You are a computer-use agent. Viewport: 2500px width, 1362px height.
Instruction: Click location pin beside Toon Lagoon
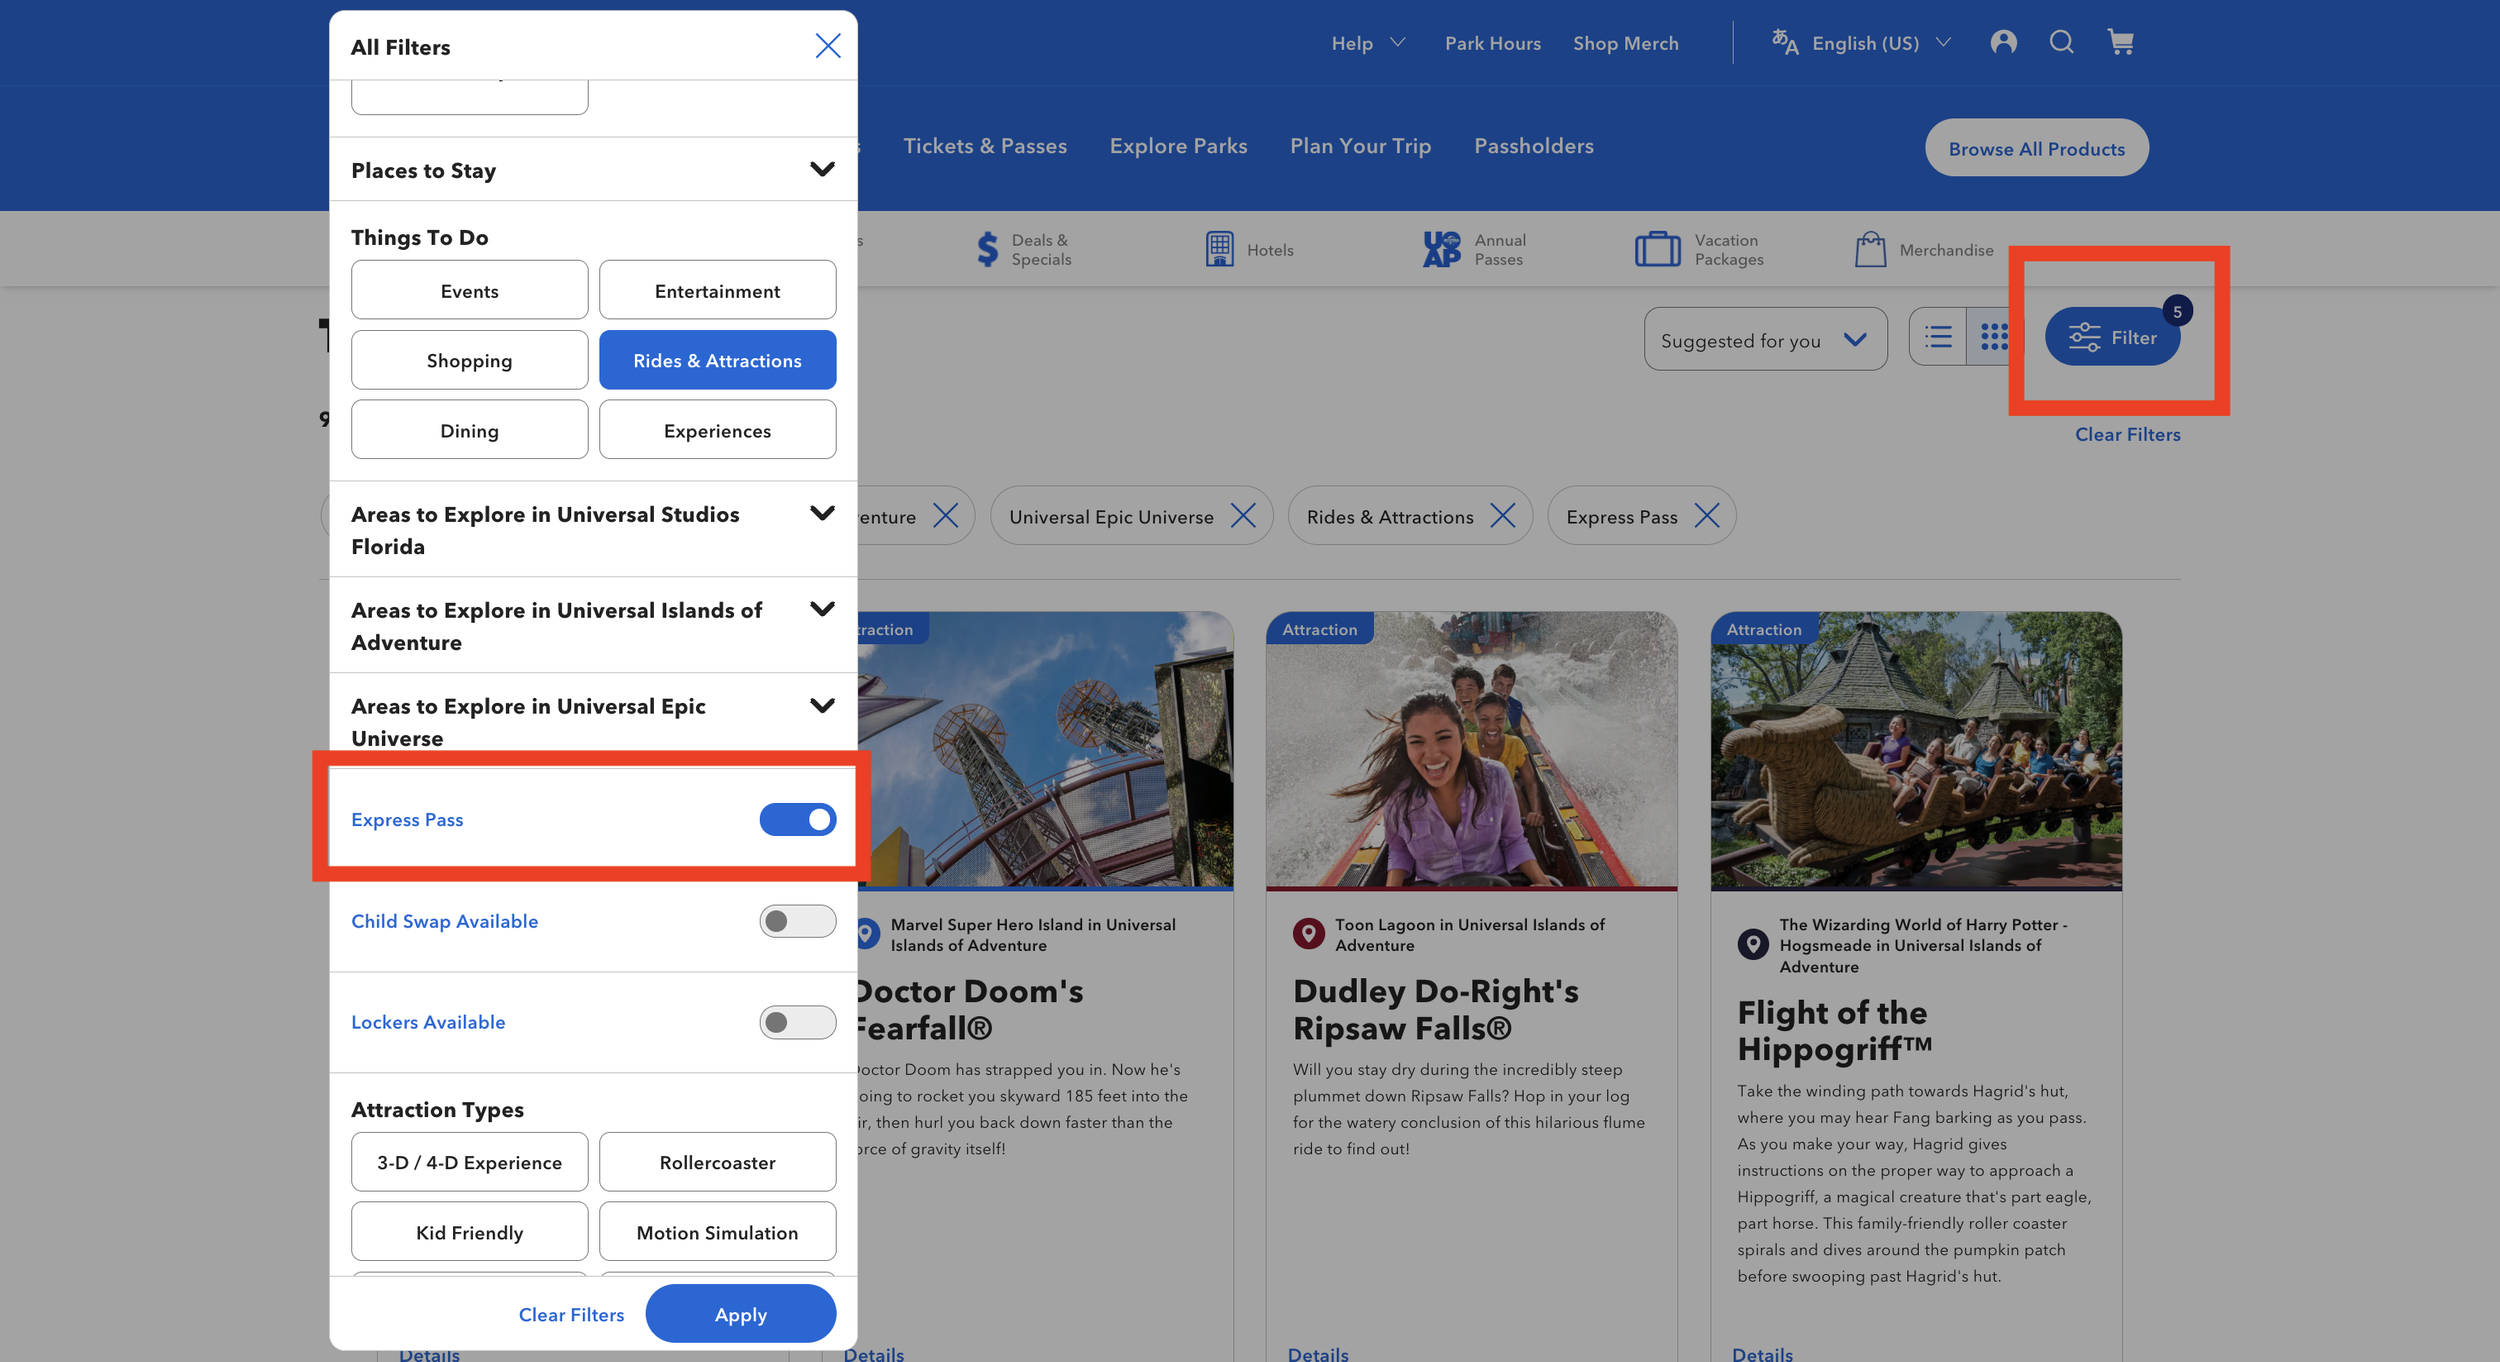(x=1308, y=934)
